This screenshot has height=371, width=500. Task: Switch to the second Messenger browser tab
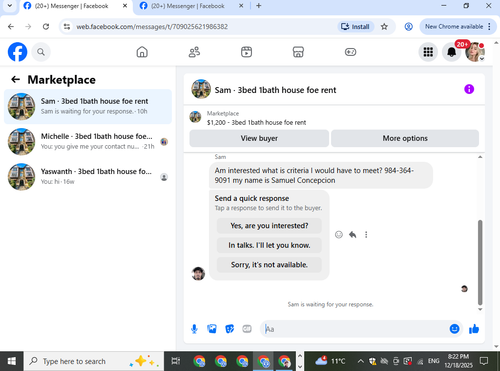tap(188, 6)
